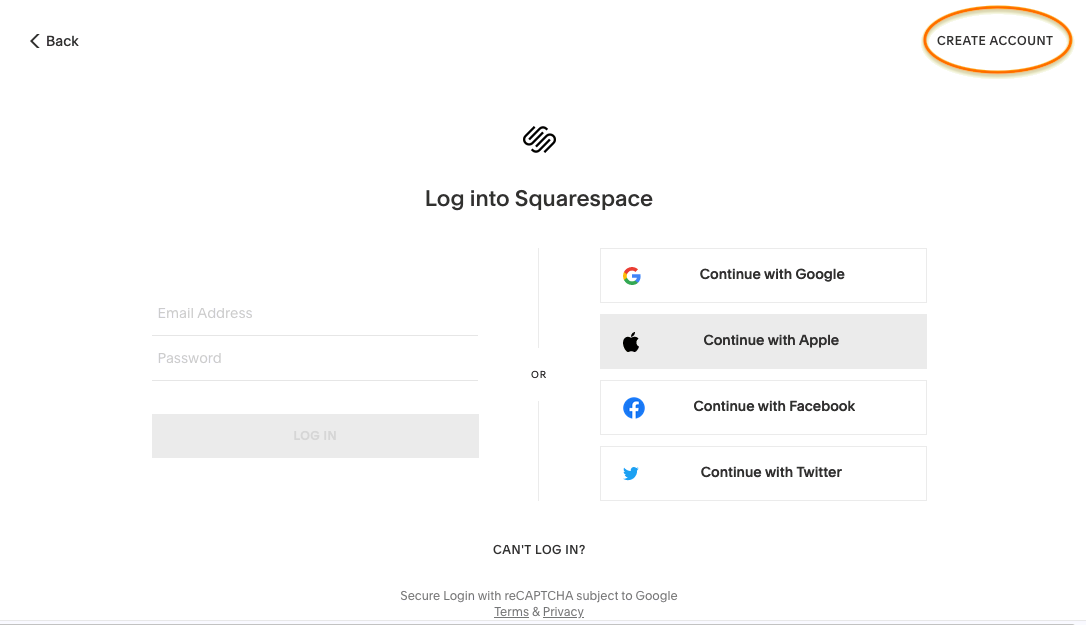The image size is (1086, 625).
Task: Click the Log into Squarespace heading
Action: tap(539, 199)
